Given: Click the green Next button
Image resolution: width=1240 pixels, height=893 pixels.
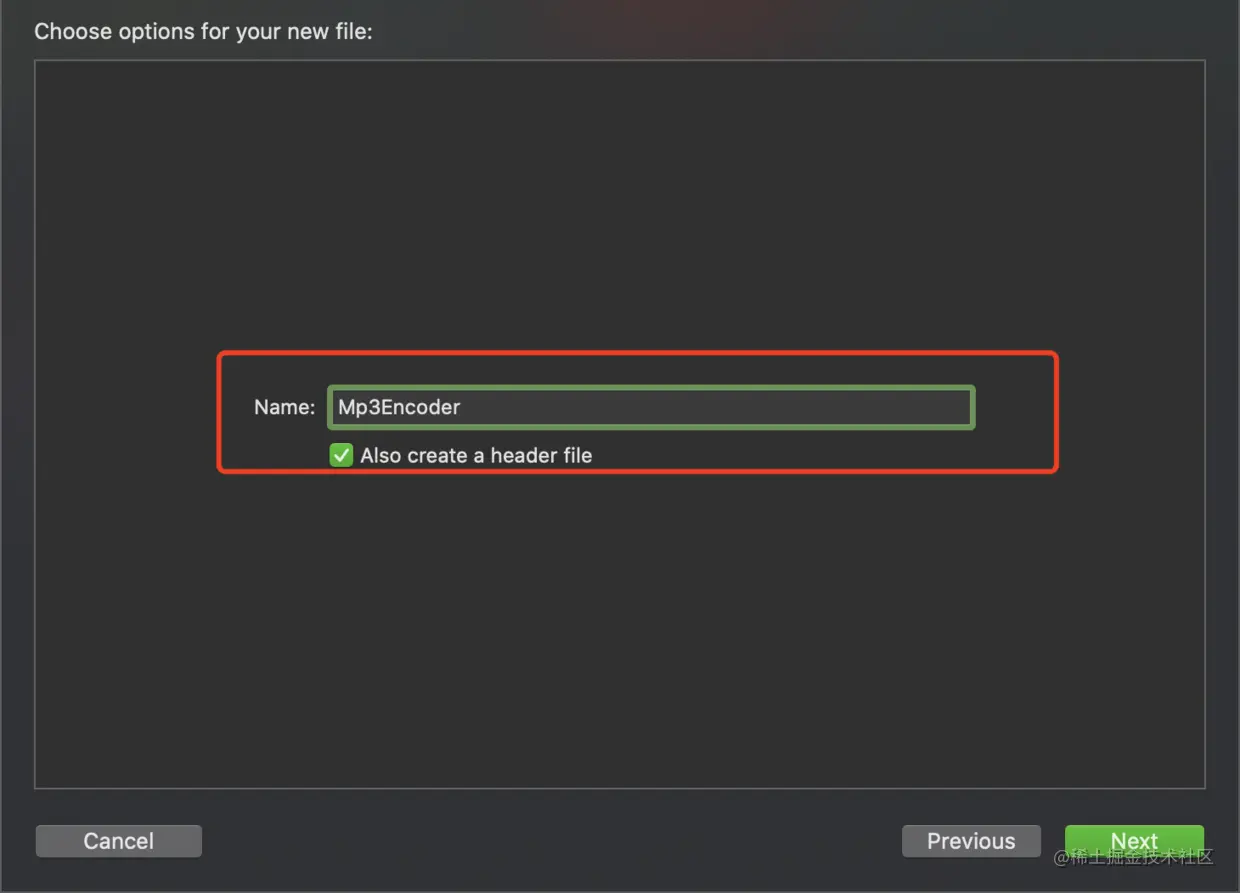Looking at the screenshot, I should coord(1134,841).
